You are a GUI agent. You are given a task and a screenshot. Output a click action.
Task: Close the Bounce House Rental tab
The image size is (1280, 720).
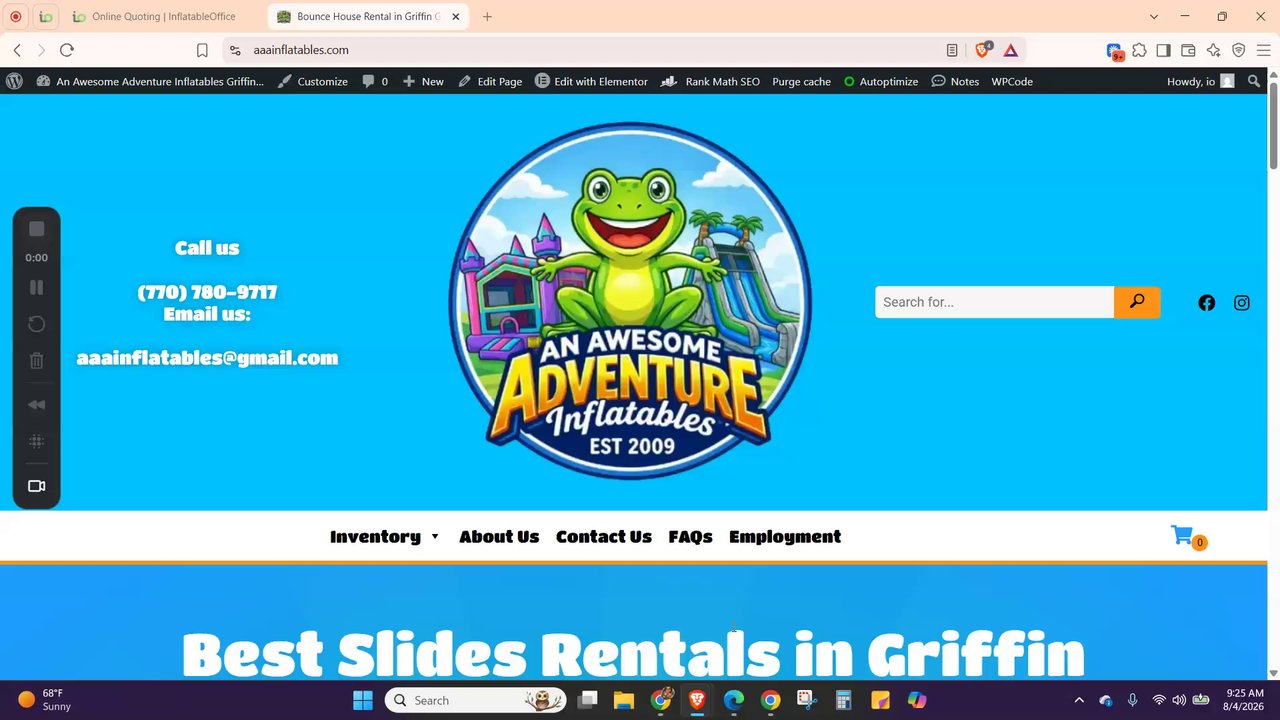pos(456,17)
